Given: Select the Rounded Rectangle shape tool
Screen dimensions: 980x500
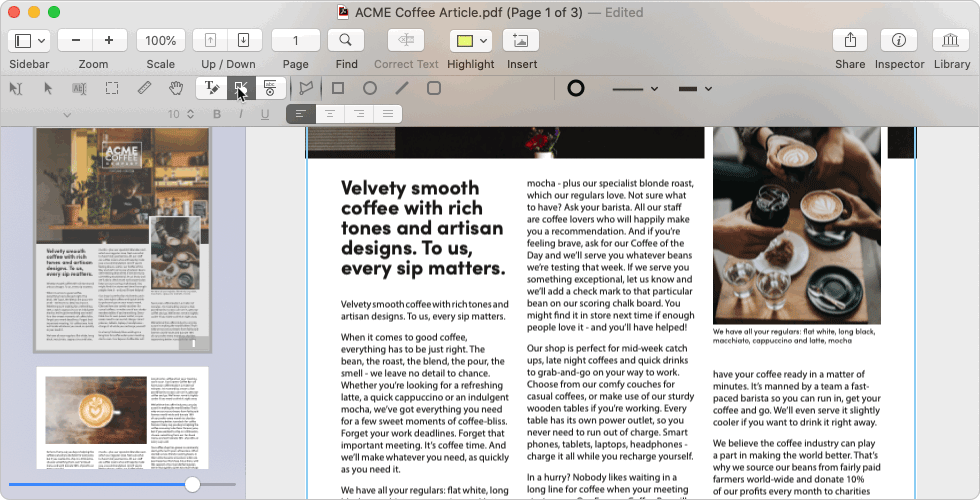Looking at the screenshot, I should coord(434,89).
